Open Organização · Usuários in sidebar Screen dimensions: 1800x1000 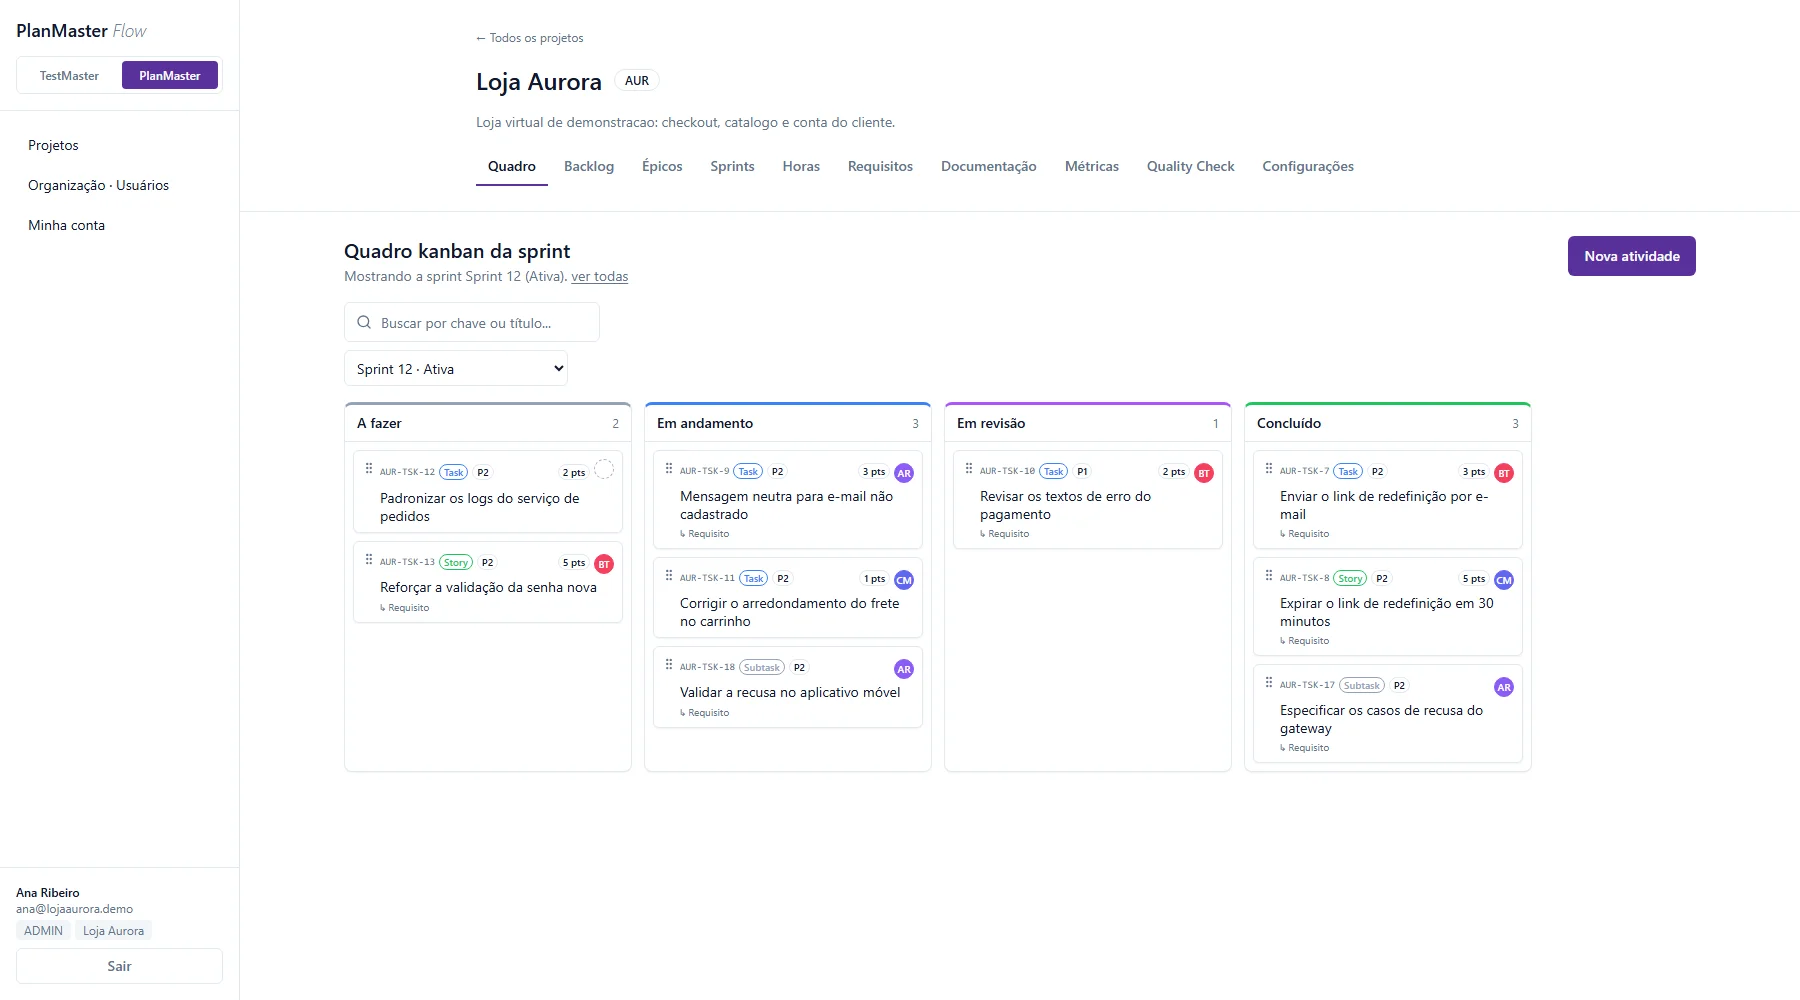tap(98, 185)
